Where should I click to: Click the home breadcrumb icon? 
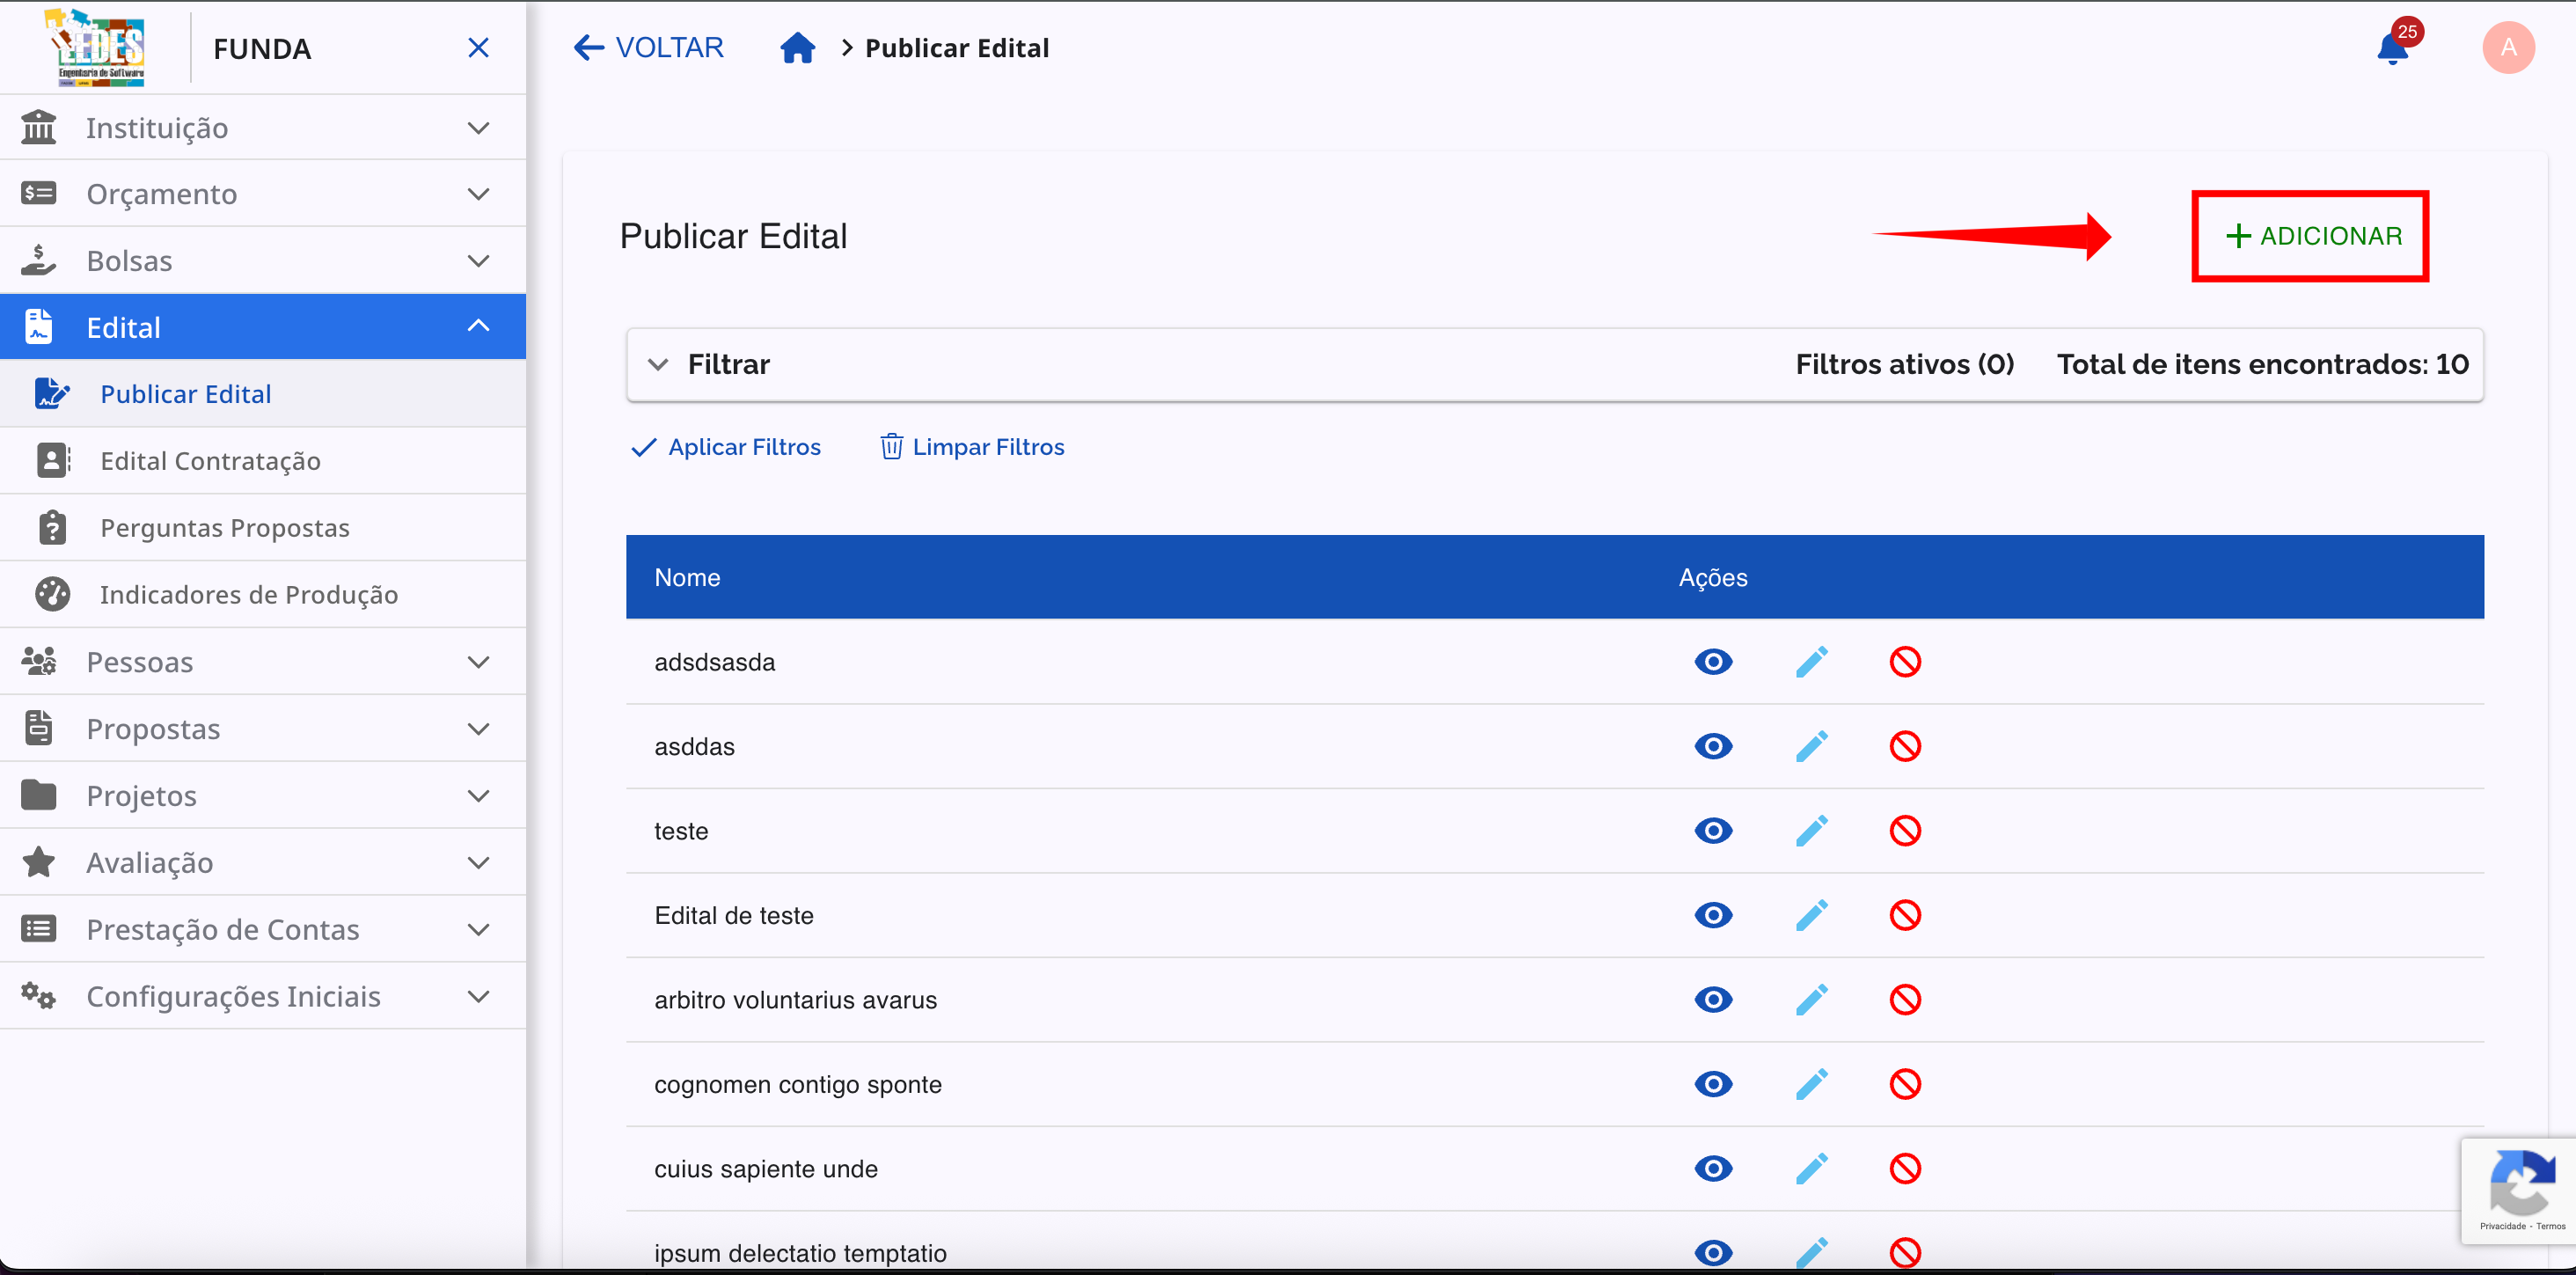point(797,47)
